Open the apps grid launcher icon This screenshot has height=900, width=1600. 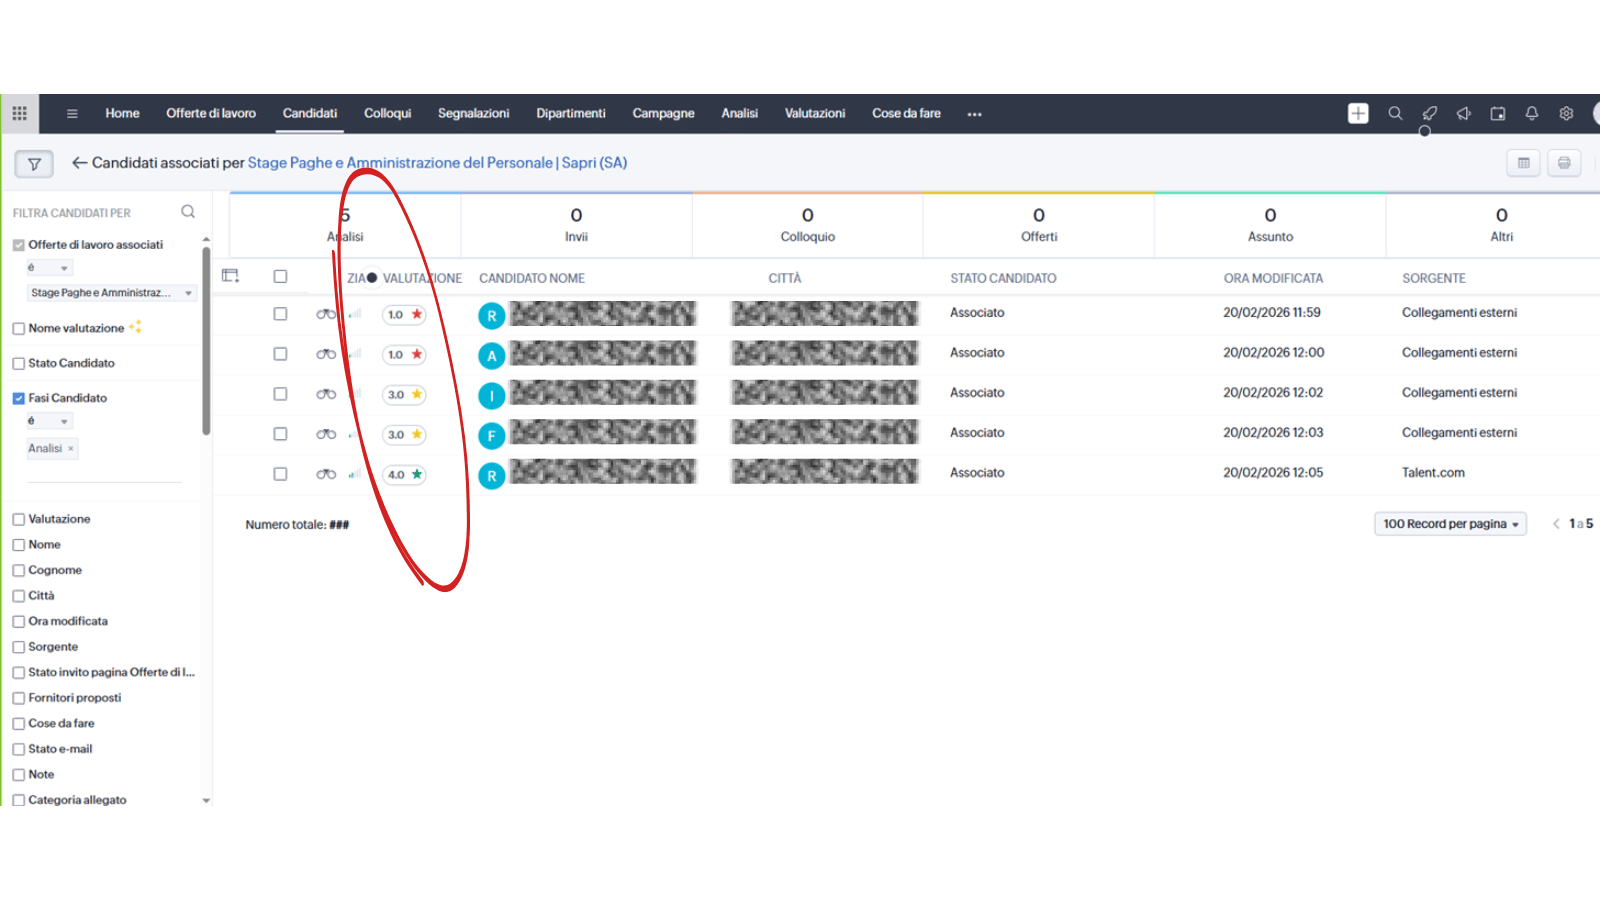click(19, 114)
